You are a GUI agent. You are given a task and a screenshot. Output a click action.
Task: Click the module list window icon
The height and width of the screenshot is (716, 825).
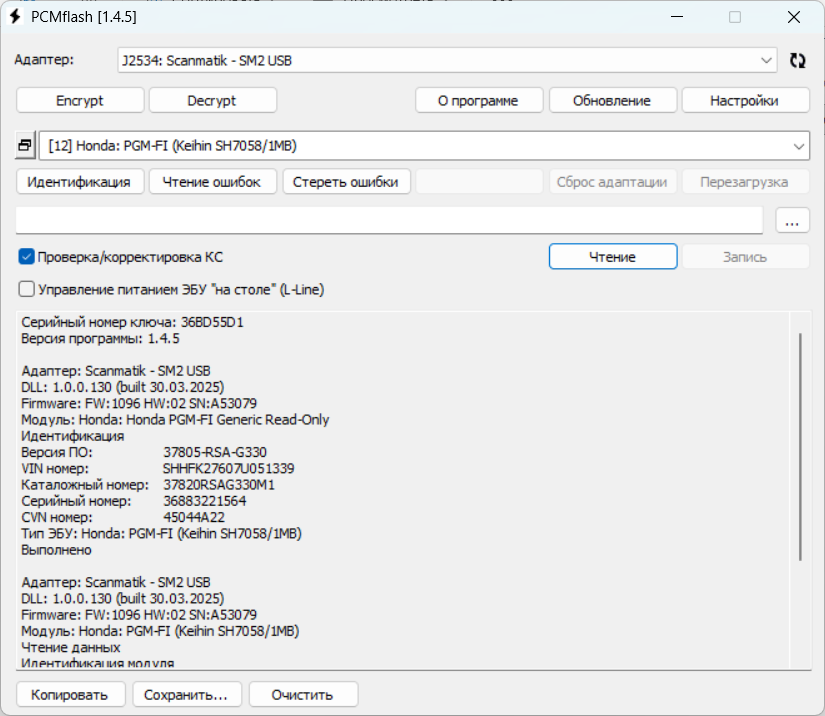[26, 146]
